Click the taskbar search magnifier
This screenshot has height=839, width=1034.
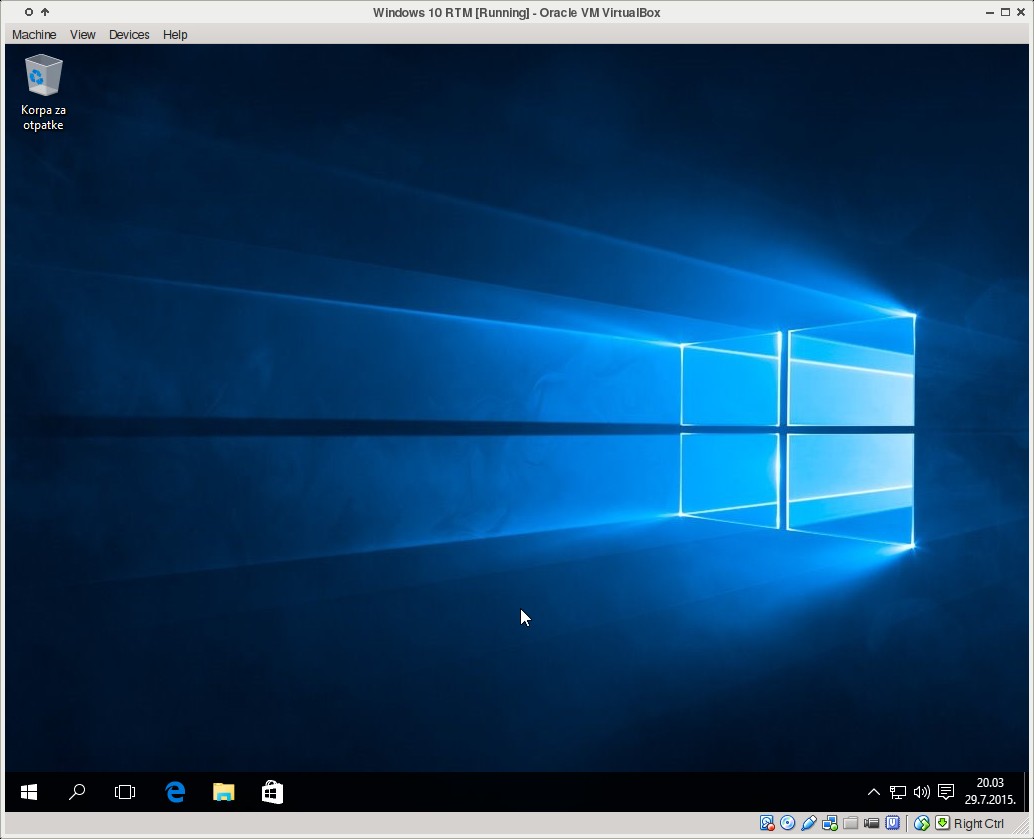(77, 792)
